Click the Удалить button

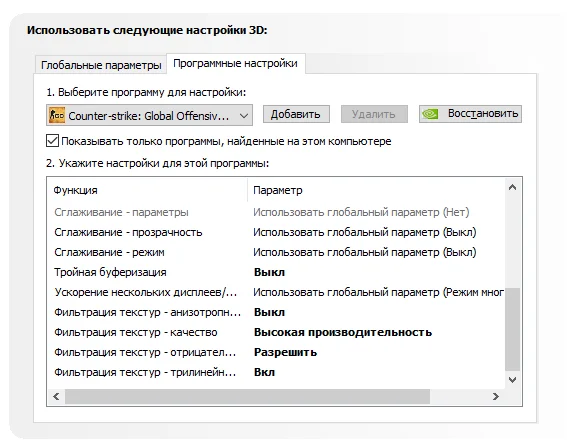(374, 114)
